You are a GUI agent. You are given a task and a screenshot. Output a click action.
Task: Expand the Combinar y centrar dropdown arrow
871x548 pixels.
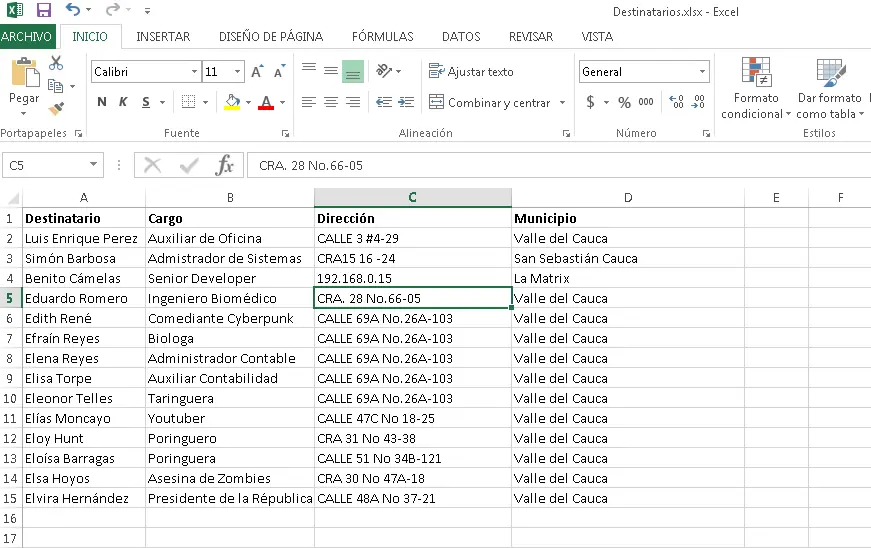[x=563, y=103]
